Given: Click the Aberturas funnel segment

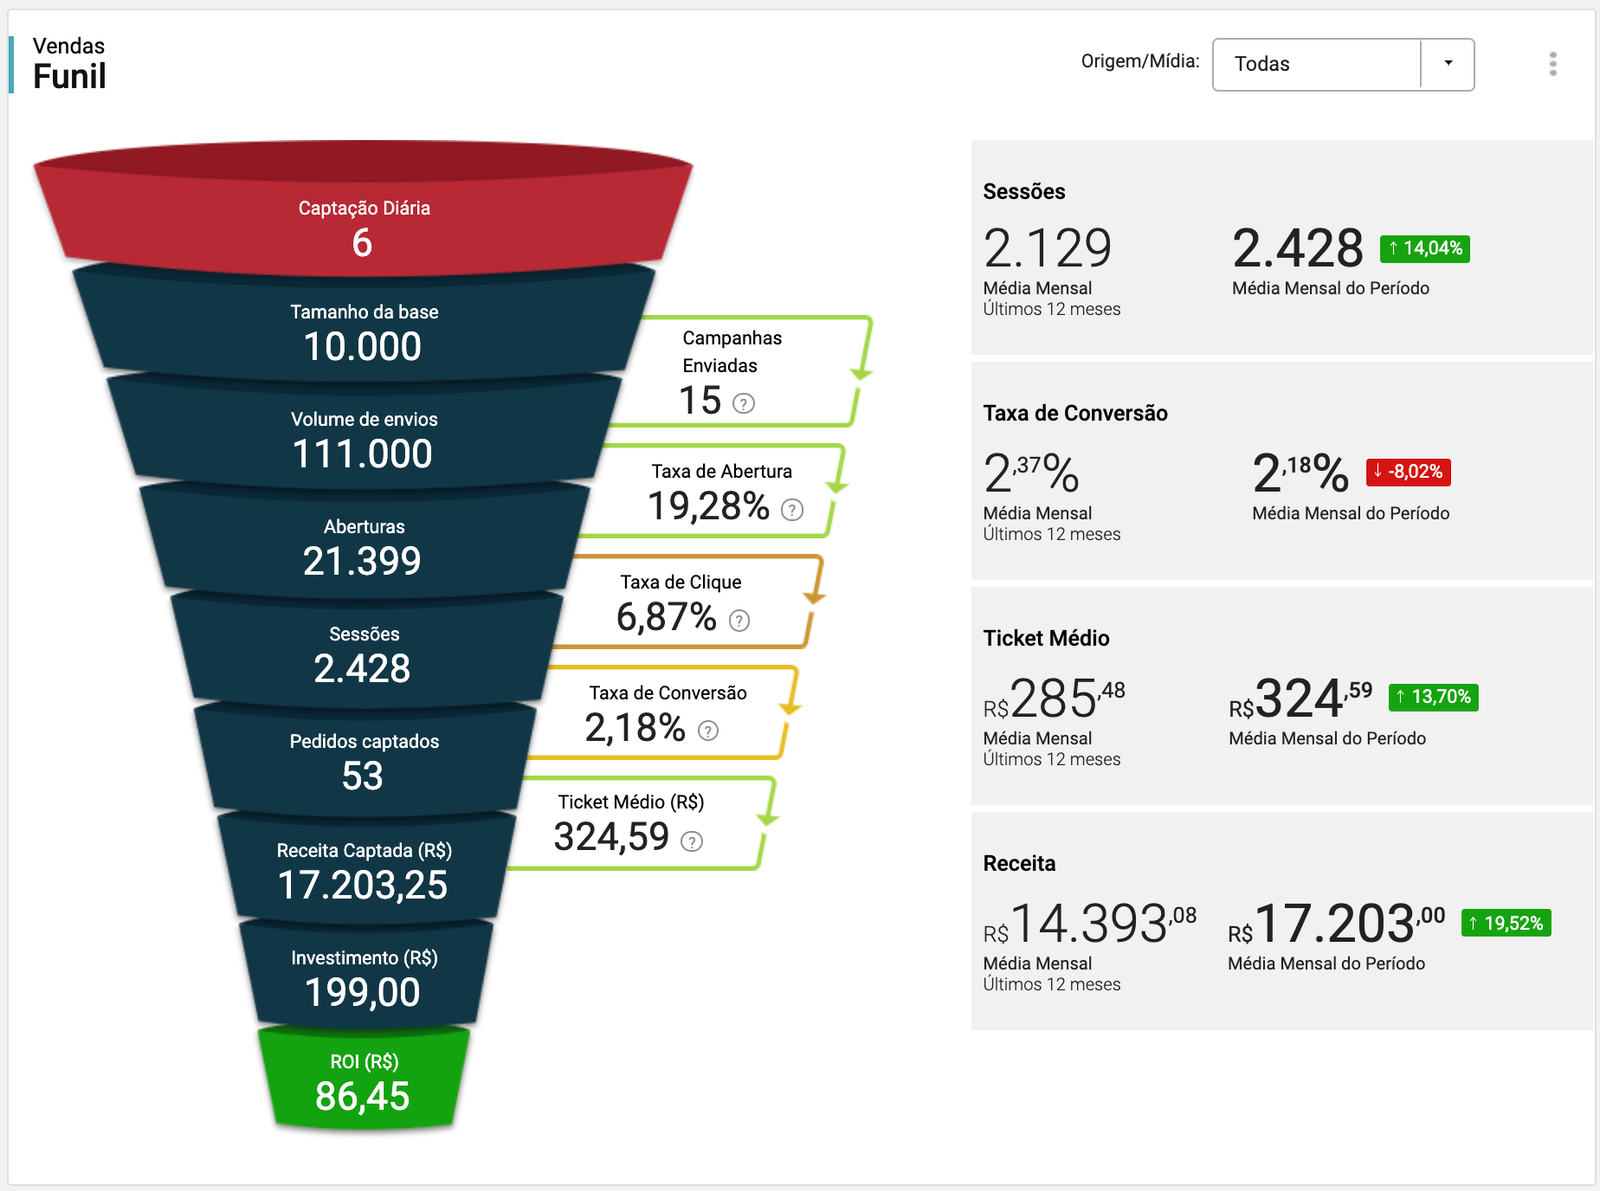Looking at the screenshot, I should pyautogui.click(x=363, y=545).
